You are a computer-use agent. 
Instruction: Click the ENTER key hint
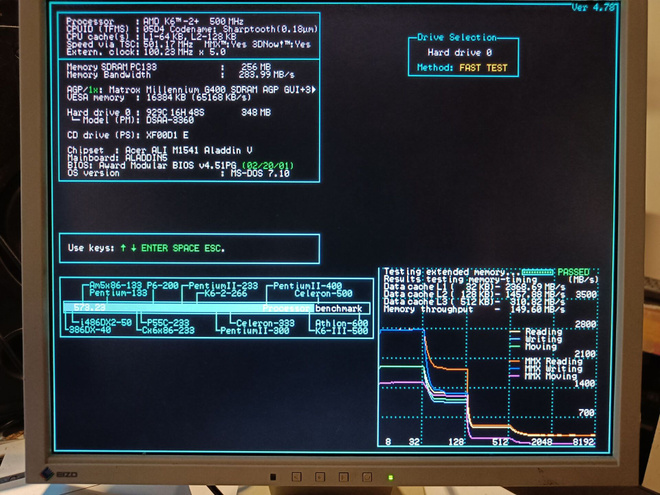[154, 248]
